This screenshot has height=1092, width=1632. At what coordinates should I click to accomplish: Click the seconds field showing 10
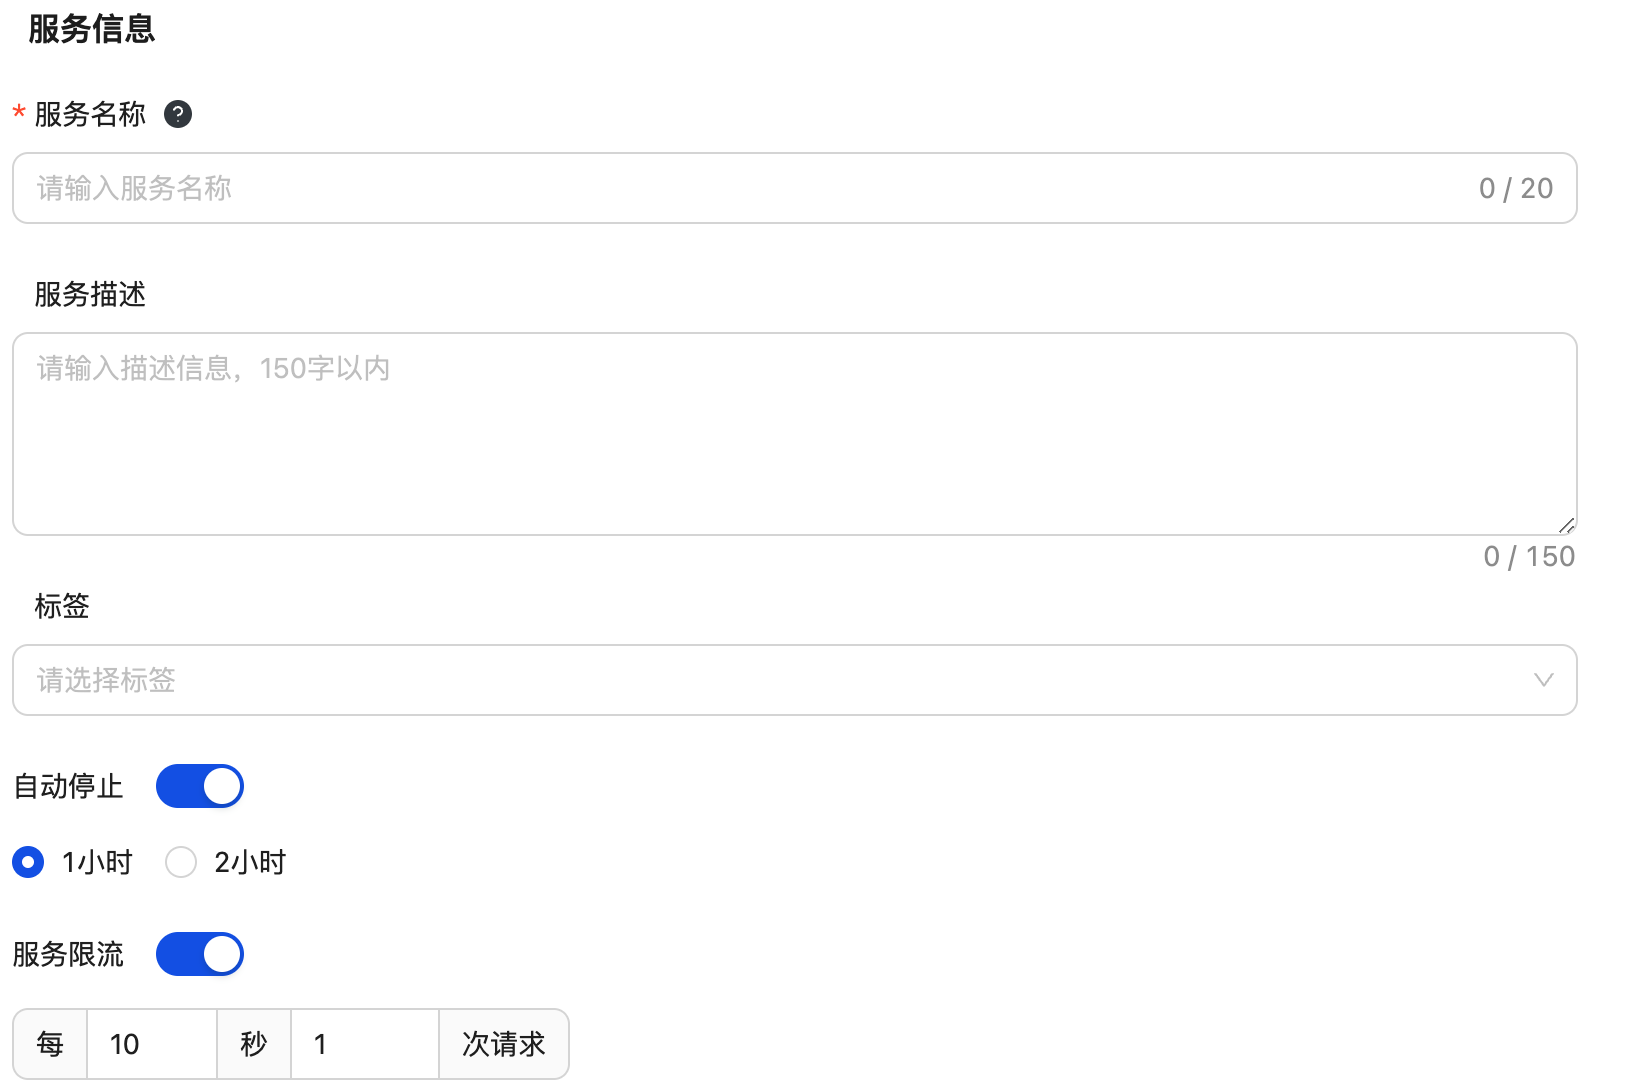[152, 1044]
